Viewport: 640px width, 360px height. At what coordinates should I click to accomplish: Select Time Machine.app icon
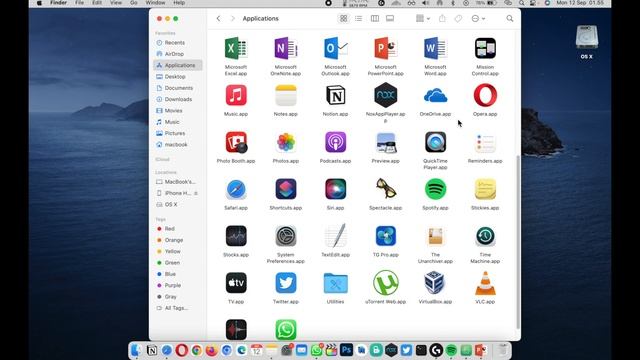[485, 236]
